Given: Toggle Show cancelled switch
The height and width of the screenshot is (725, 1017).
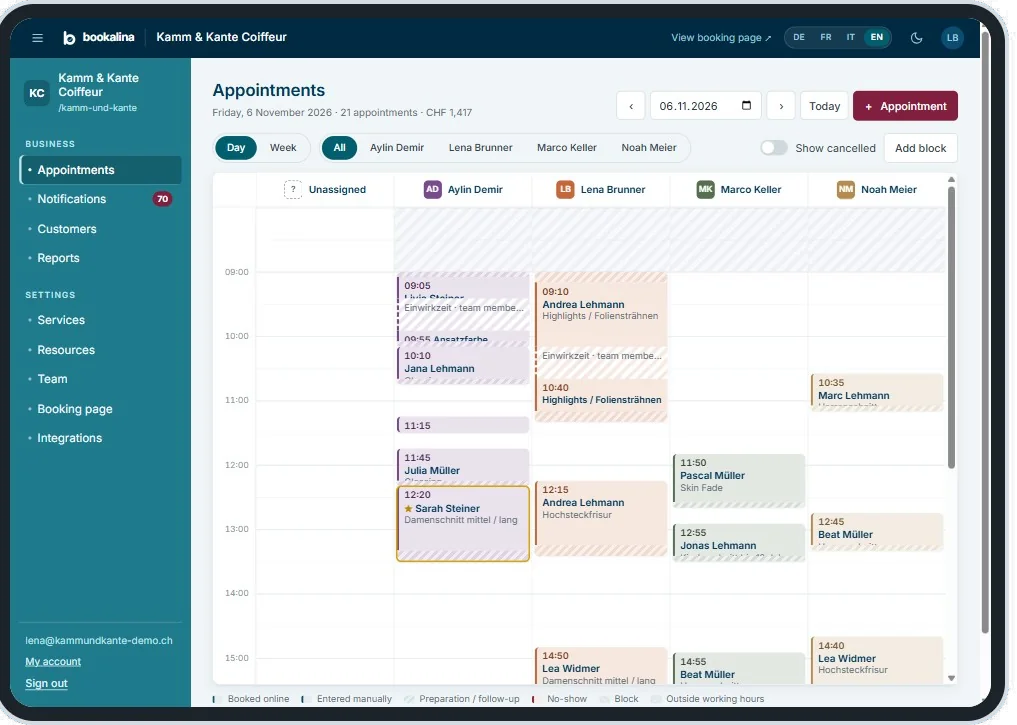Looking at the screenshot, I should point(774,148).
